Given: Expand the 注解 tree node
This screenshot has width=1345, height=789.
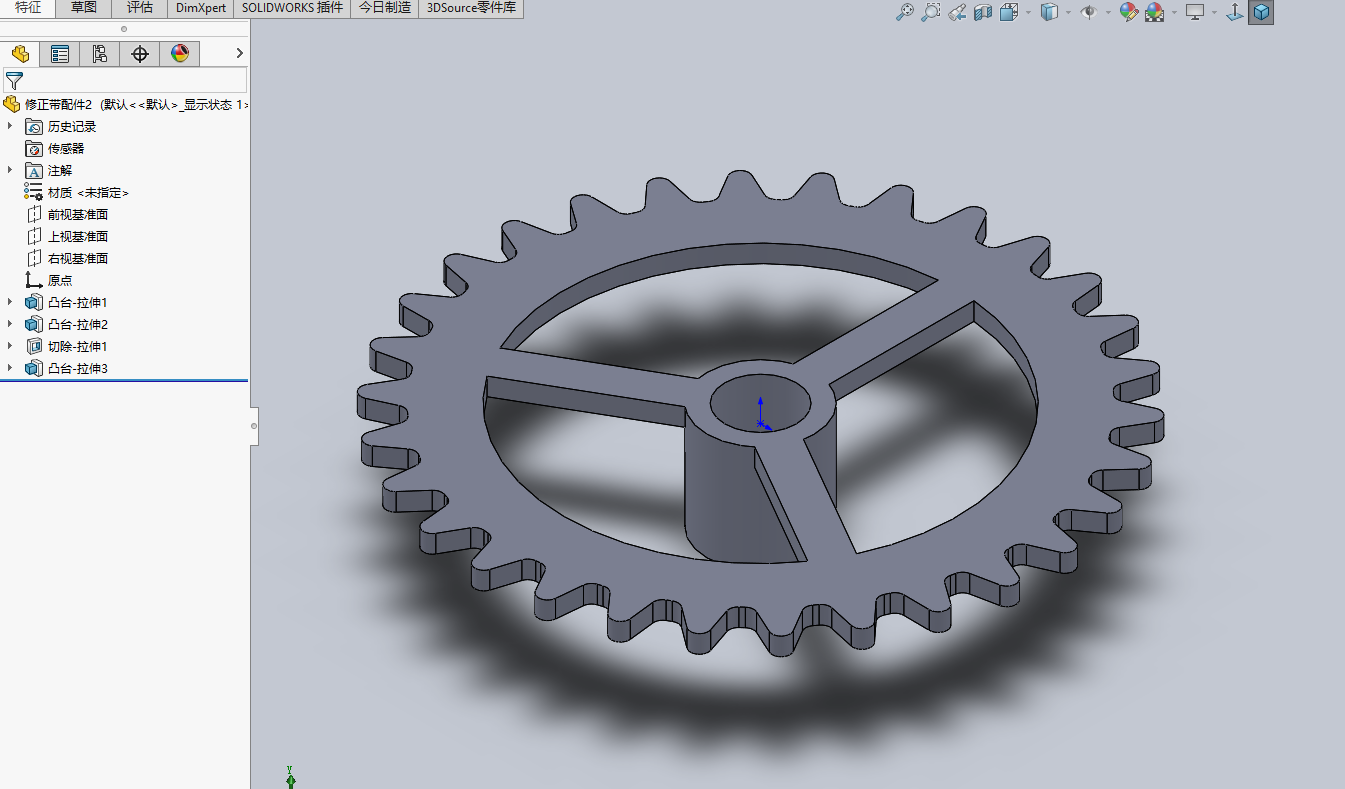Looking at the screenshot, I should [10, 171].
